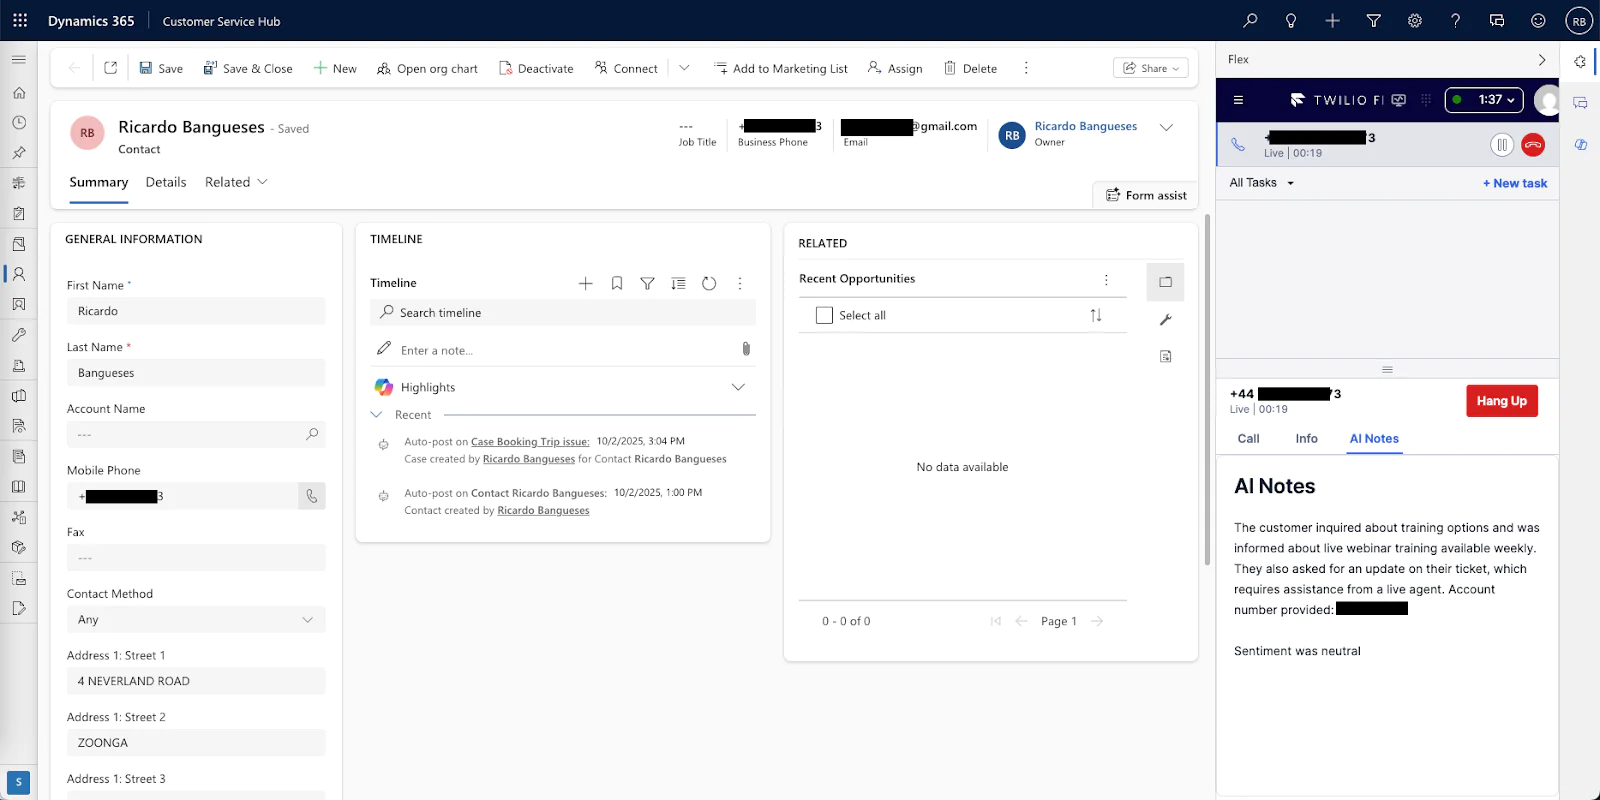Open the feedback smiley icon

(x=1538, y=20)
